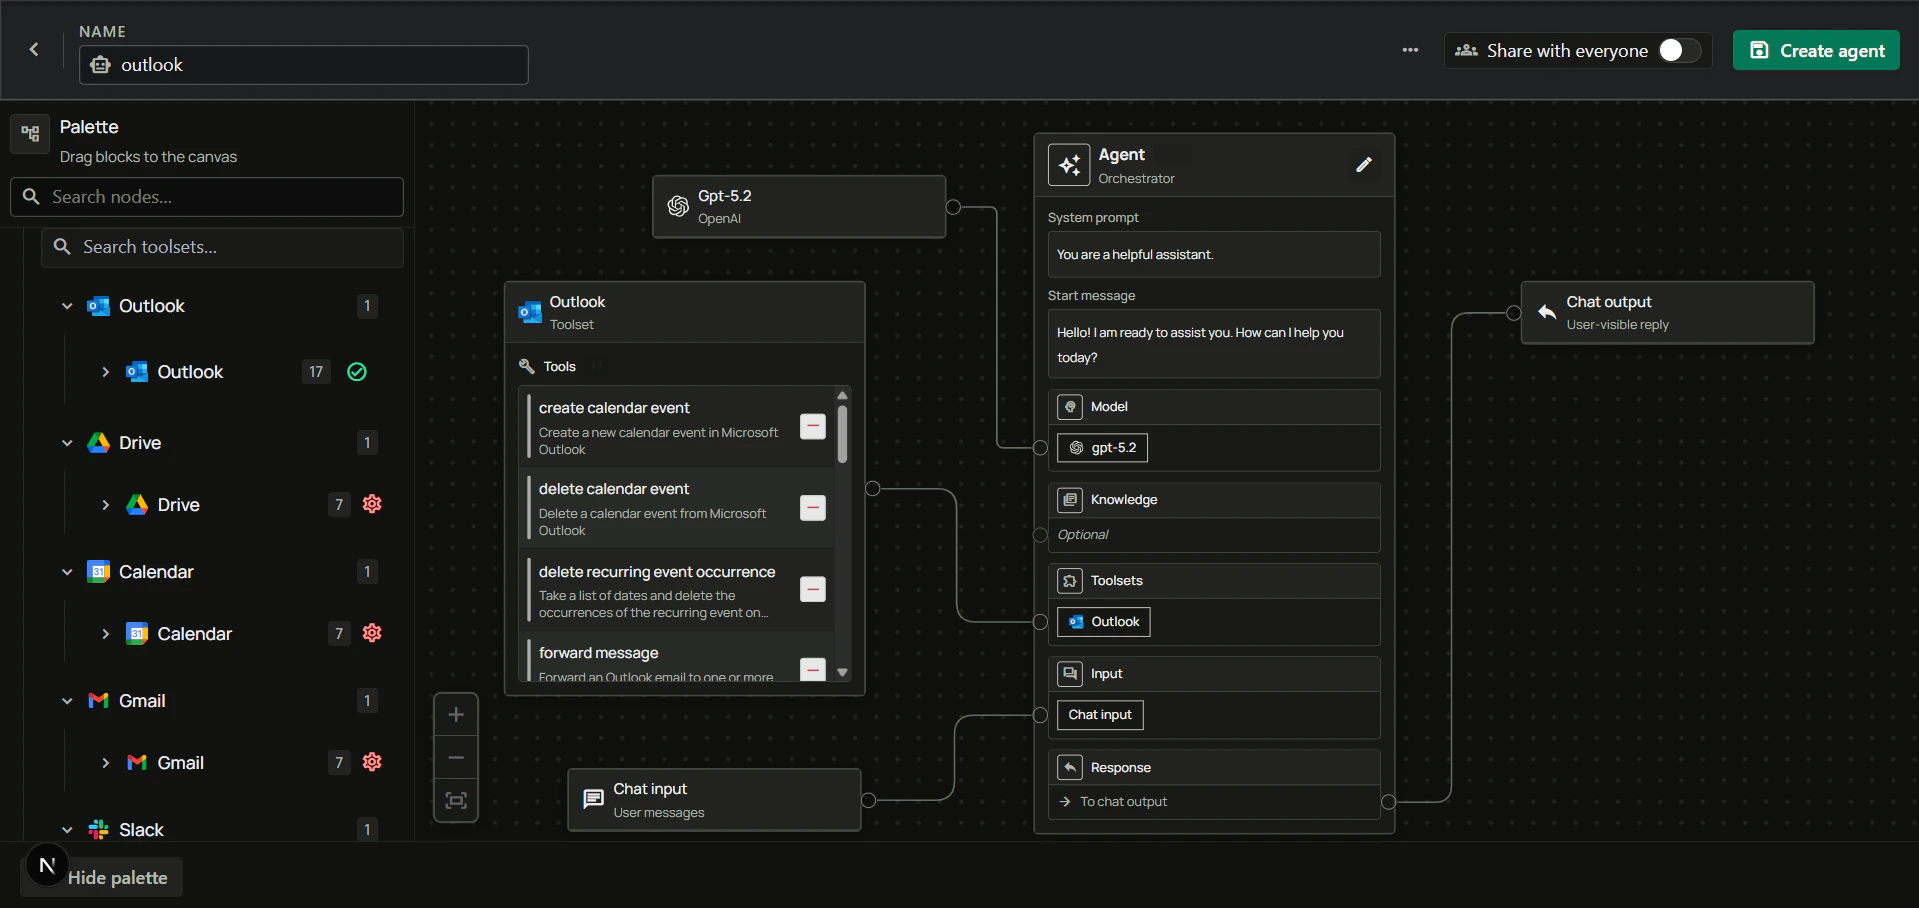Viewport: 1919px width, 908px height.
Task: Click the green checkmark beside Outlook toolset
Action: click(356, 371)
